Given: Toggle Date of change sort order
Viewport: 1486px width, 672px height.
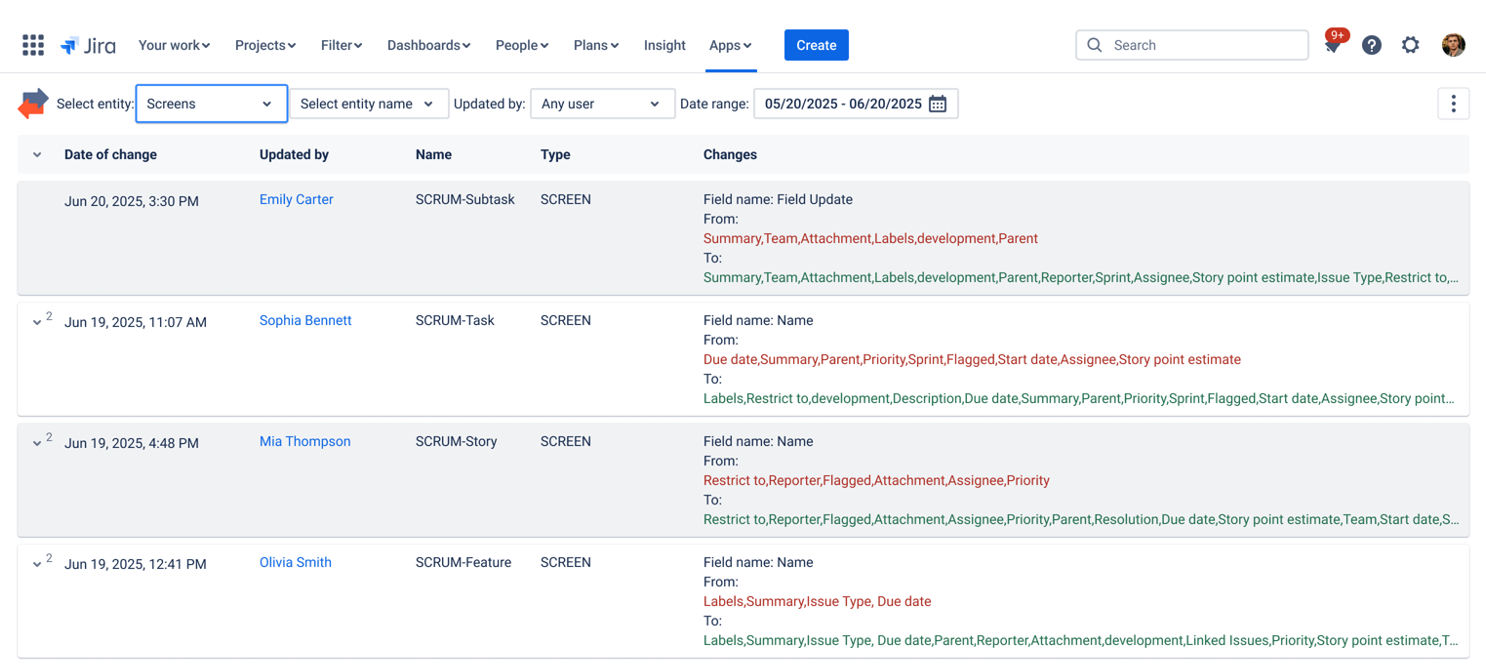Looking at the screenshot, I should [x=37, y=154].
